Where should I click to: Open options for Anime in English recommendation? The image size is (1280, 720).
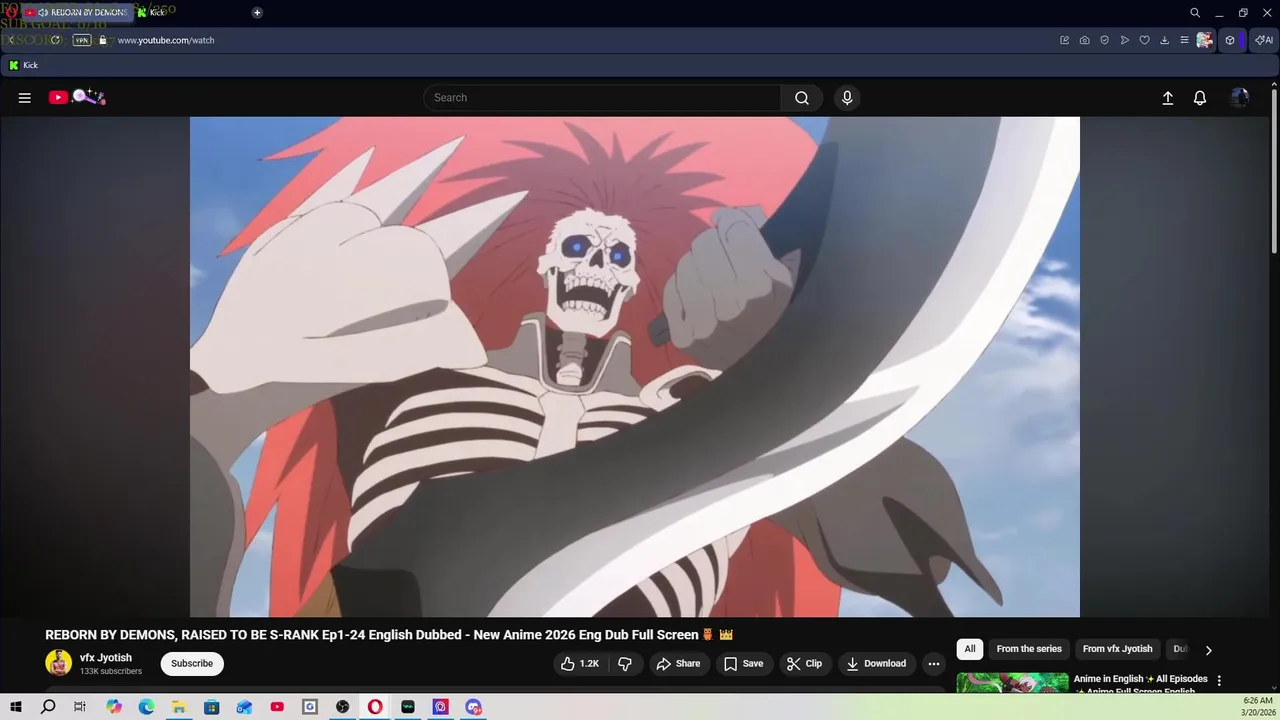(1219, 681)
